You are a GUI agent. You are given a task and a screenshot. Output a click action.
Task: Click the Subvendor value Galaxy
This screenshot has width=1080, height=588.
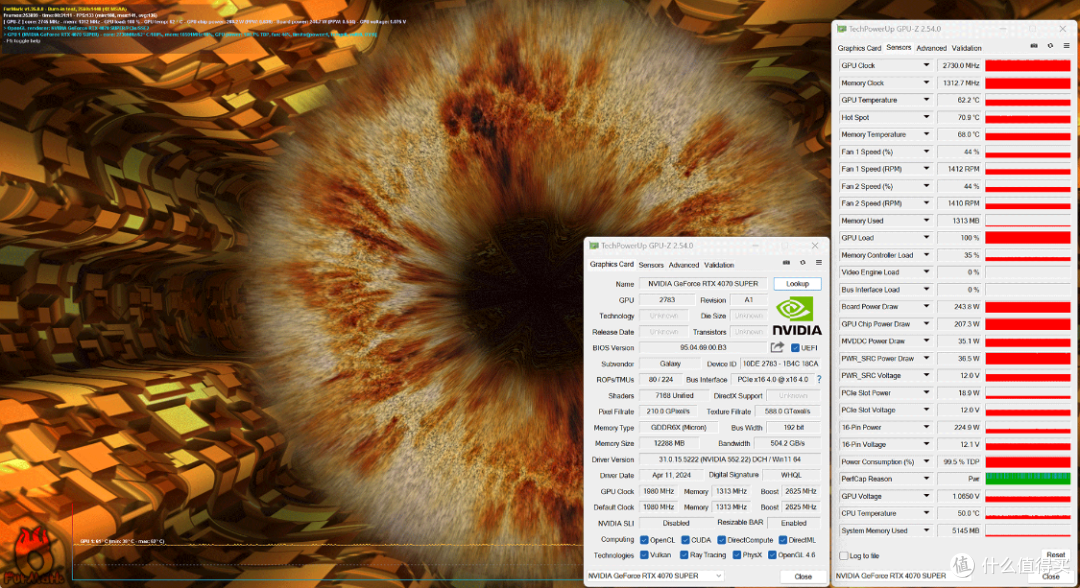(670, 364)
